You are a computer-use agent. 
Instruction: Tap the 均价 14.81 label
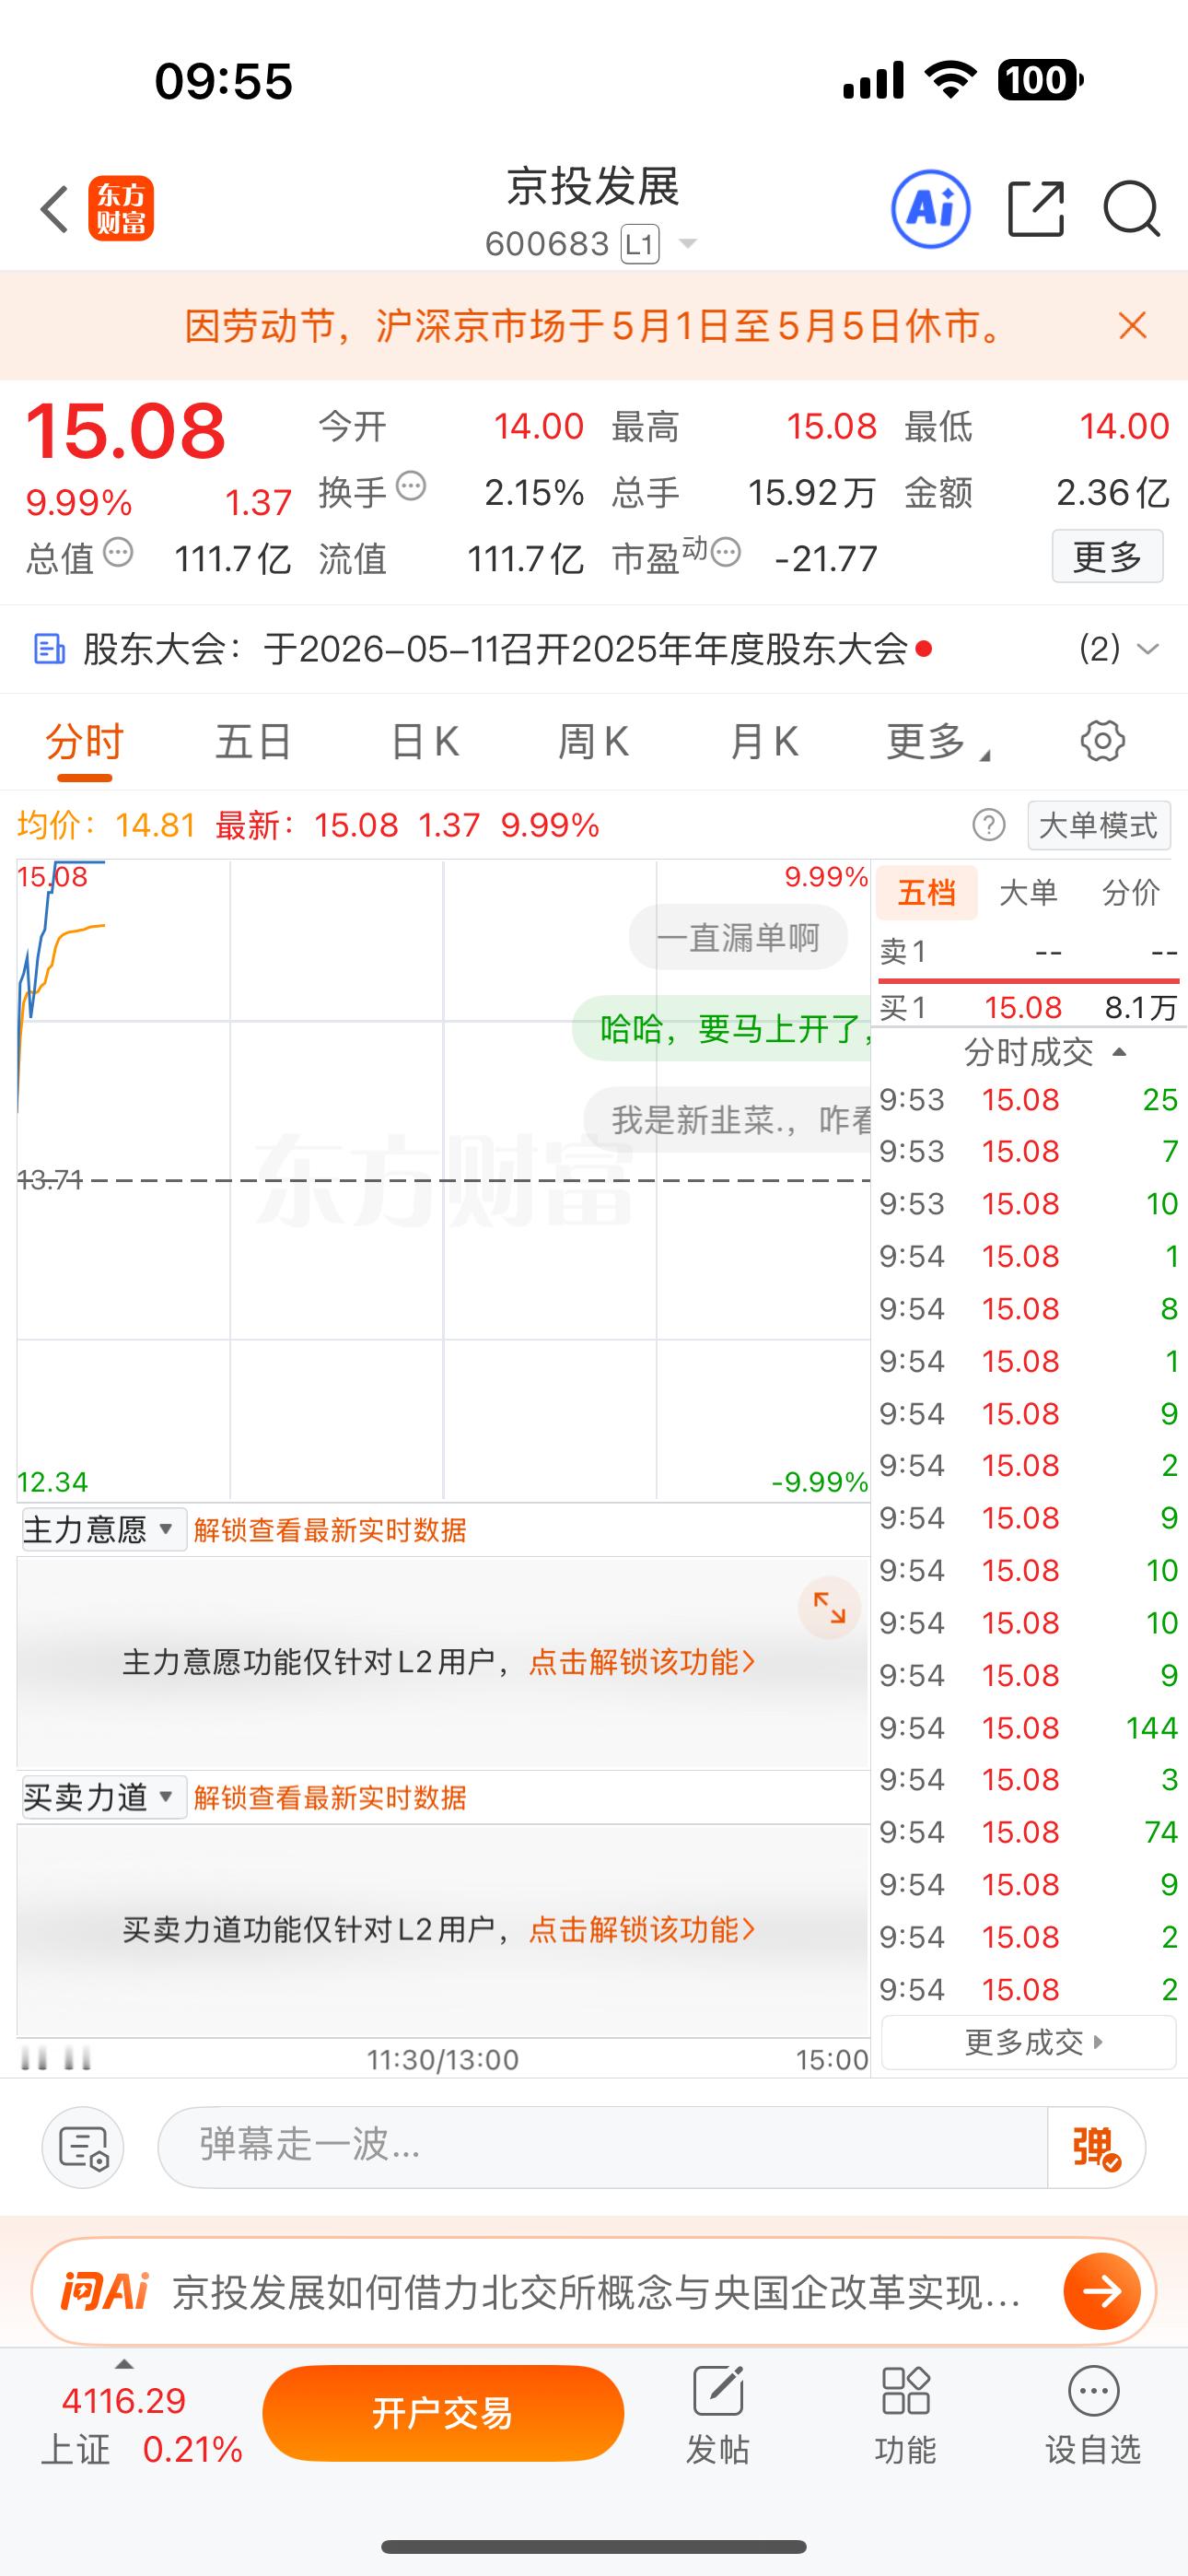106,826
